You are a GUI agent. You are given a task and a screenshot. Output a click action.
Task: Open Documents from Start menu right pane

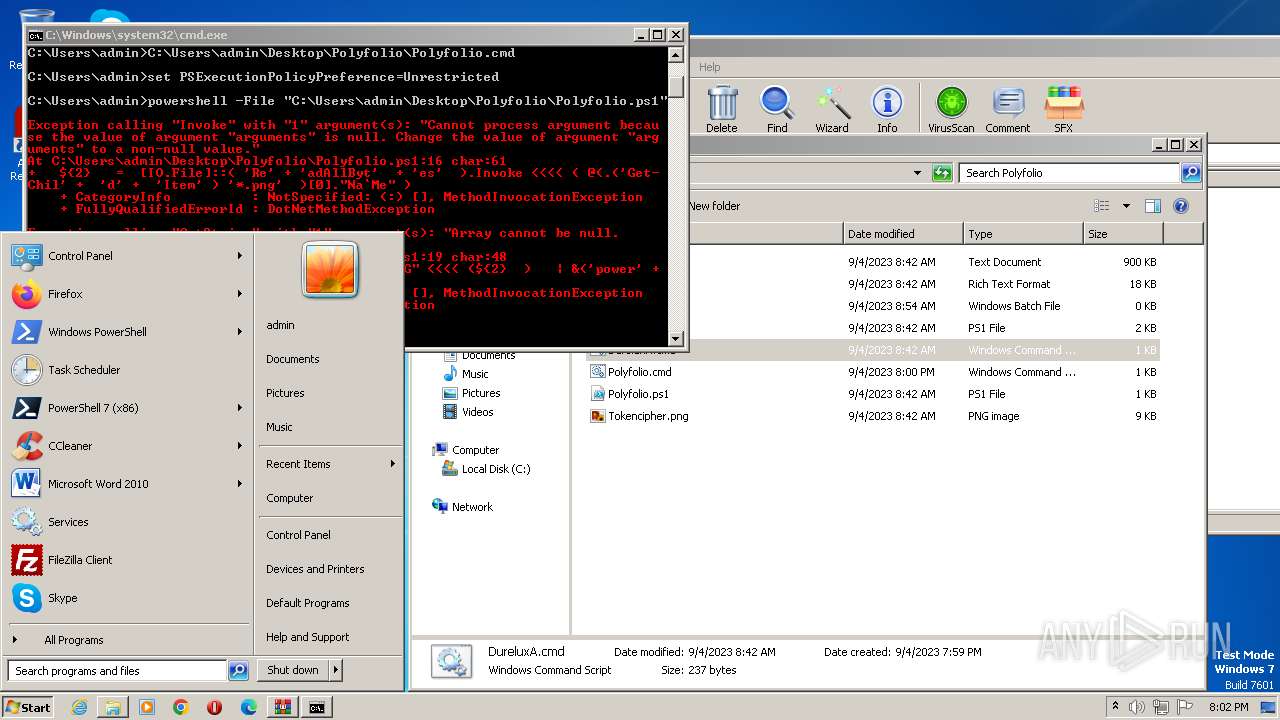point(293,359)
